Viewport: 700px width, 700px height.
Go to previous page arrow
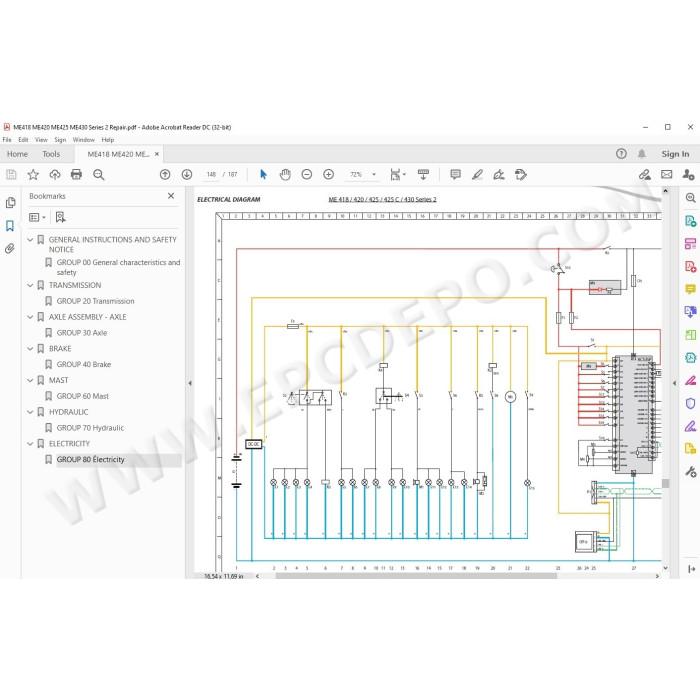pos(165,175)
